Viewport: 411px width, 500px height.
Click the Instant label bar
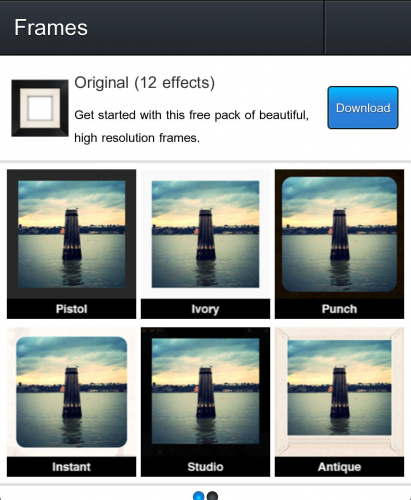pos(71,467)
